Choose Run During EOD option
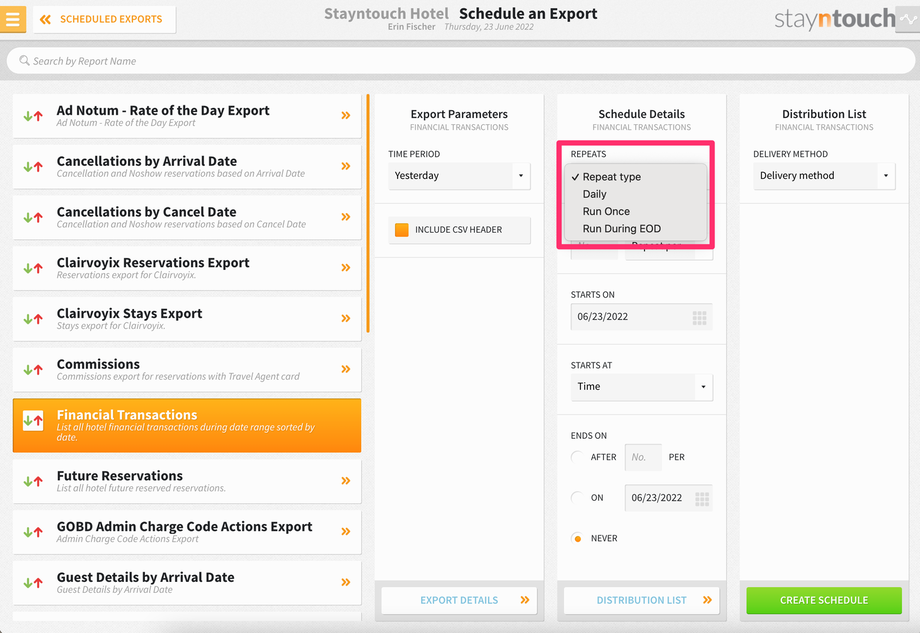 (x=635, y=229)
